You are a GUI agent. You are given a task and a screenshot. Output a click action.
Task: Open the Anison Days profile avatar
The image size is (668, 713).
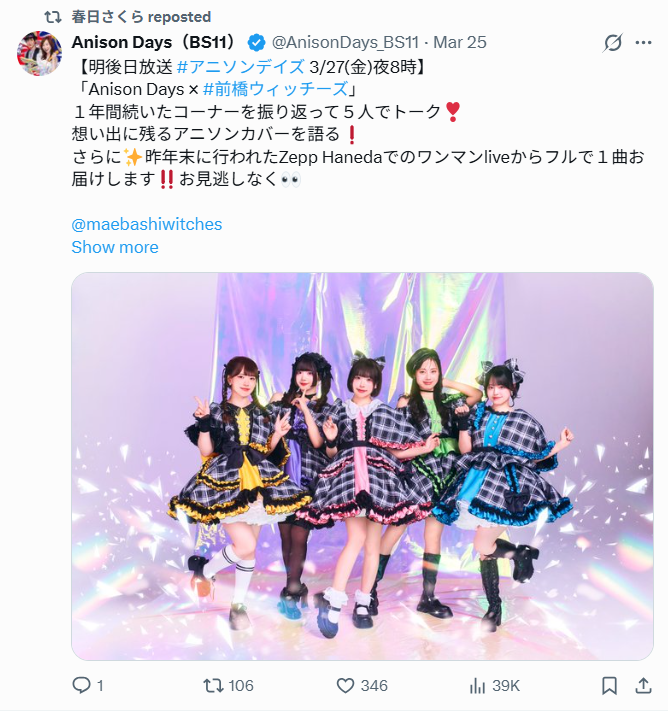pyautogui.click(x=40, y=53)
